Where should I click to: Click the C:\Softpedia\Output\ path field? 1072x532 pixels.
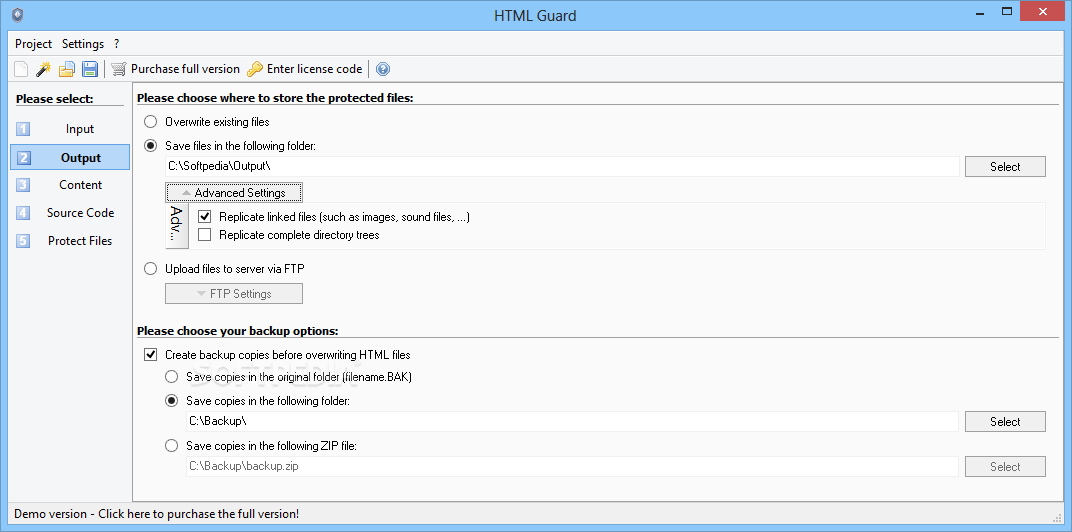coord(562,166)
